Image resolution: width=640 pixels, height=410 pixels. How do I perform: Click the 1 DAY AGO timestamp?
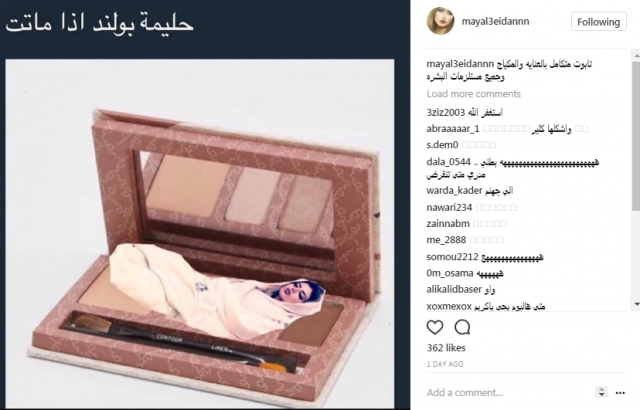445,364
